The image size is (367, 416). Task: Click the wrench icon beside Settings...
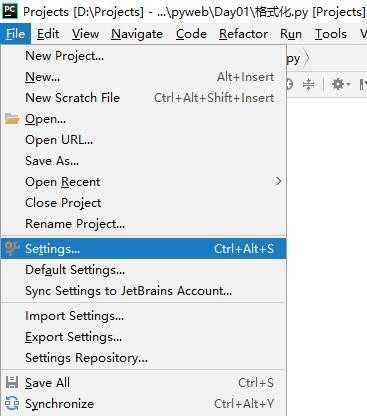[x=12, y=249]
